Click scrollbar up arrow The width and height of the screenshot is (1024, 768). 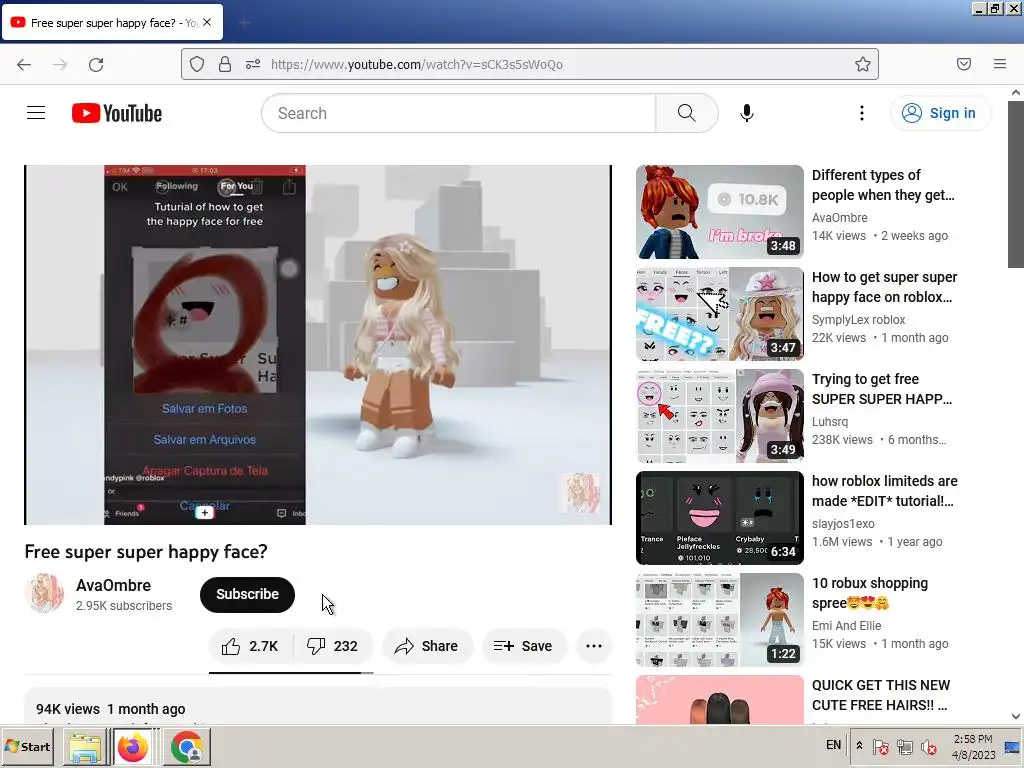pyautogui.click(x=1016, y=93)
